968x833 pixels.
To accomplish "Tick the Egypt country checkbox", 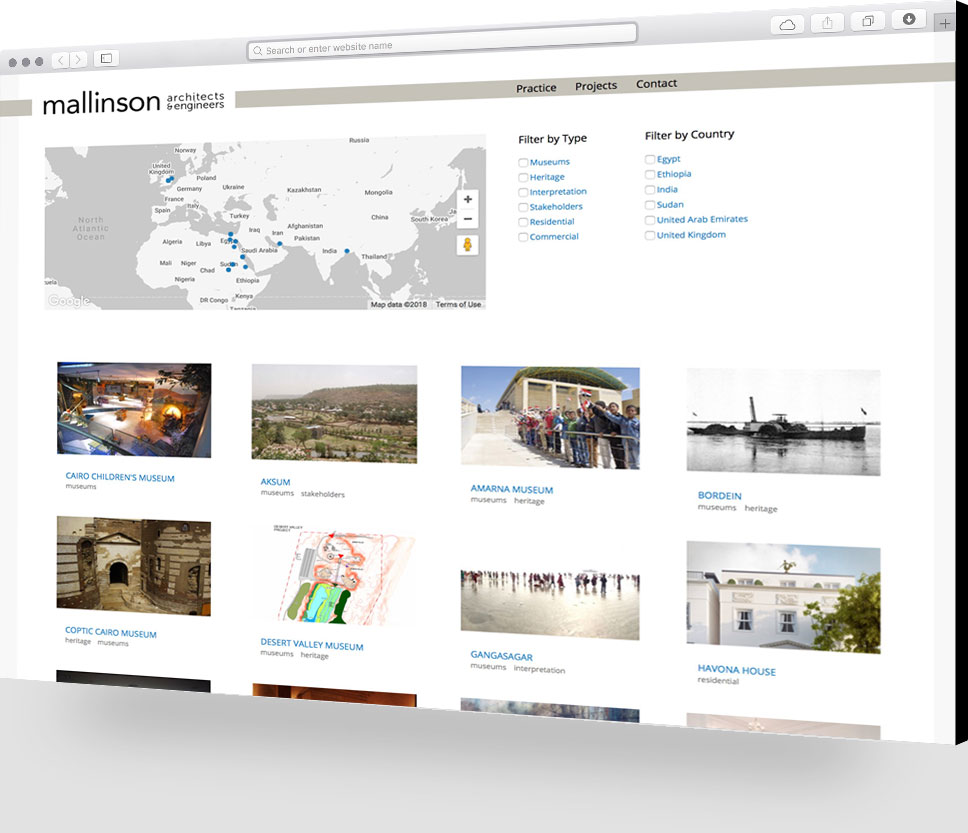I will click(650, 159).
